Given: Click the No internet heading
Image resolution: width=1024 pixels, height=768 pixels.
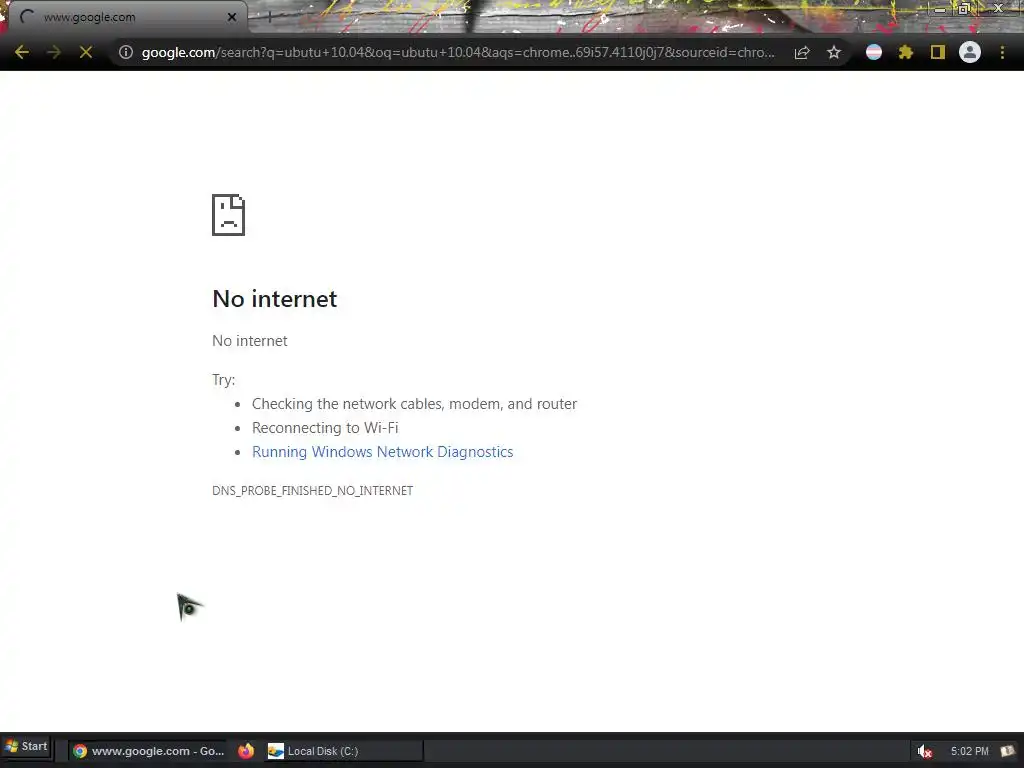Looking at the screenshot, I should tap(274, 298).
